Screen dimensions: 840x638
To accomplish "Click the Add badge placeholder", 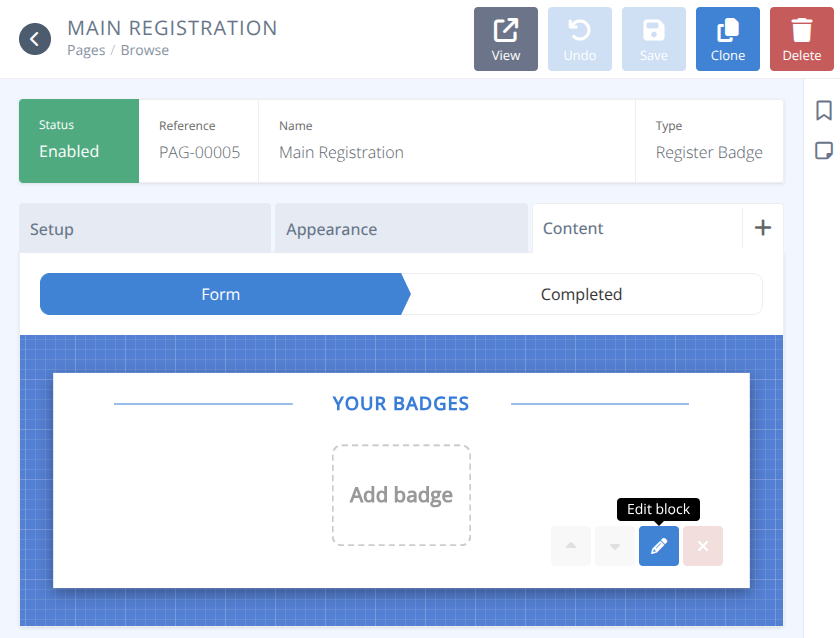I will pos(401,495).
